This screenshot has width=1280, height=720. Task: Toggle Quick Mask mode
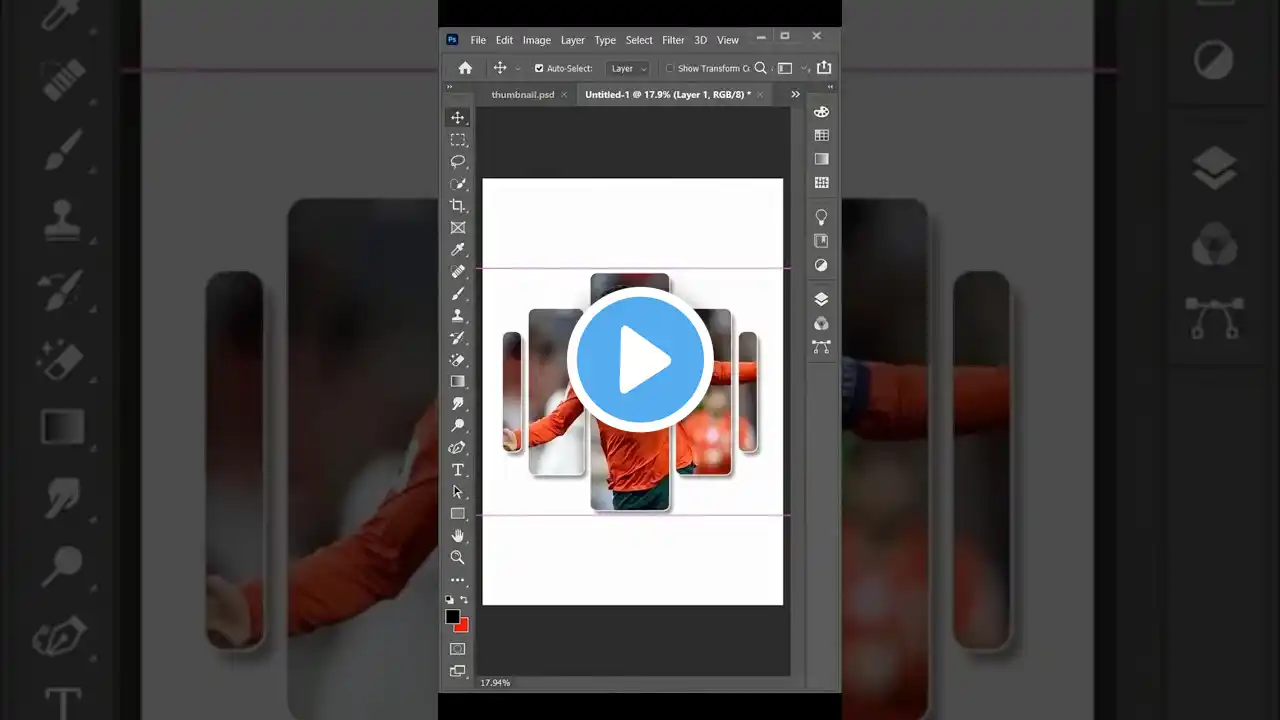[x=458, y=649]
